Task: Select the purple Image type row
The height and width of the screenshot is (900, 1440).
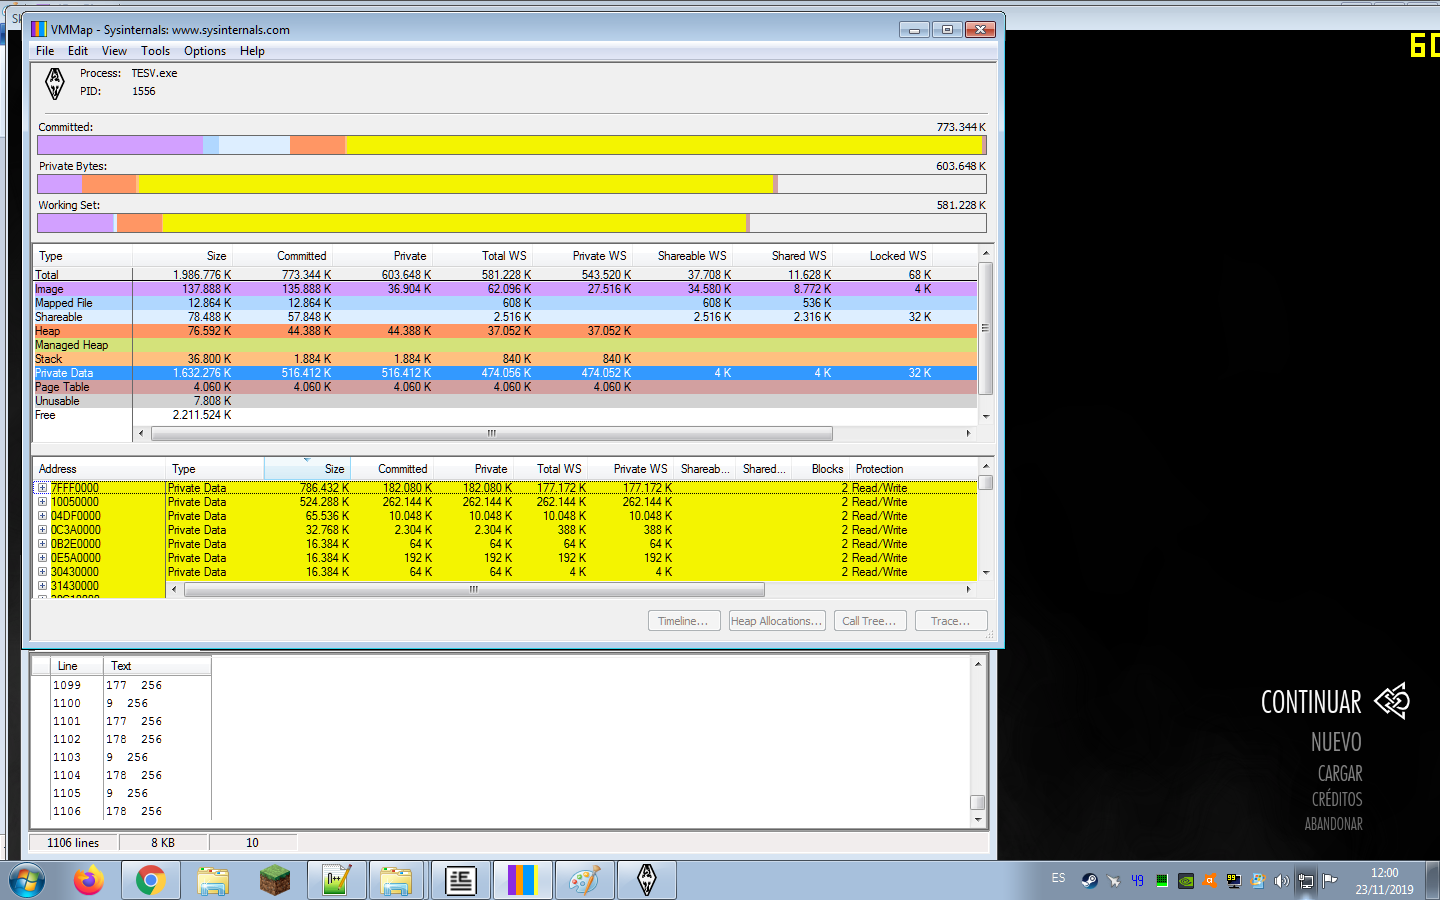Action: click(x=505, y=289)
